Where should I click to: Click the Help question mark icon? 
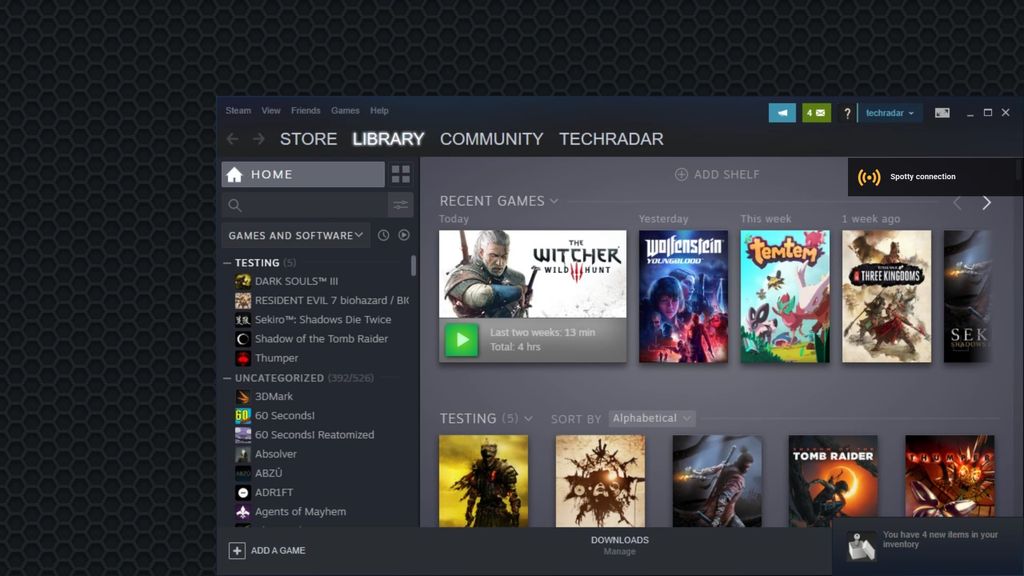[x=847, y=113]
